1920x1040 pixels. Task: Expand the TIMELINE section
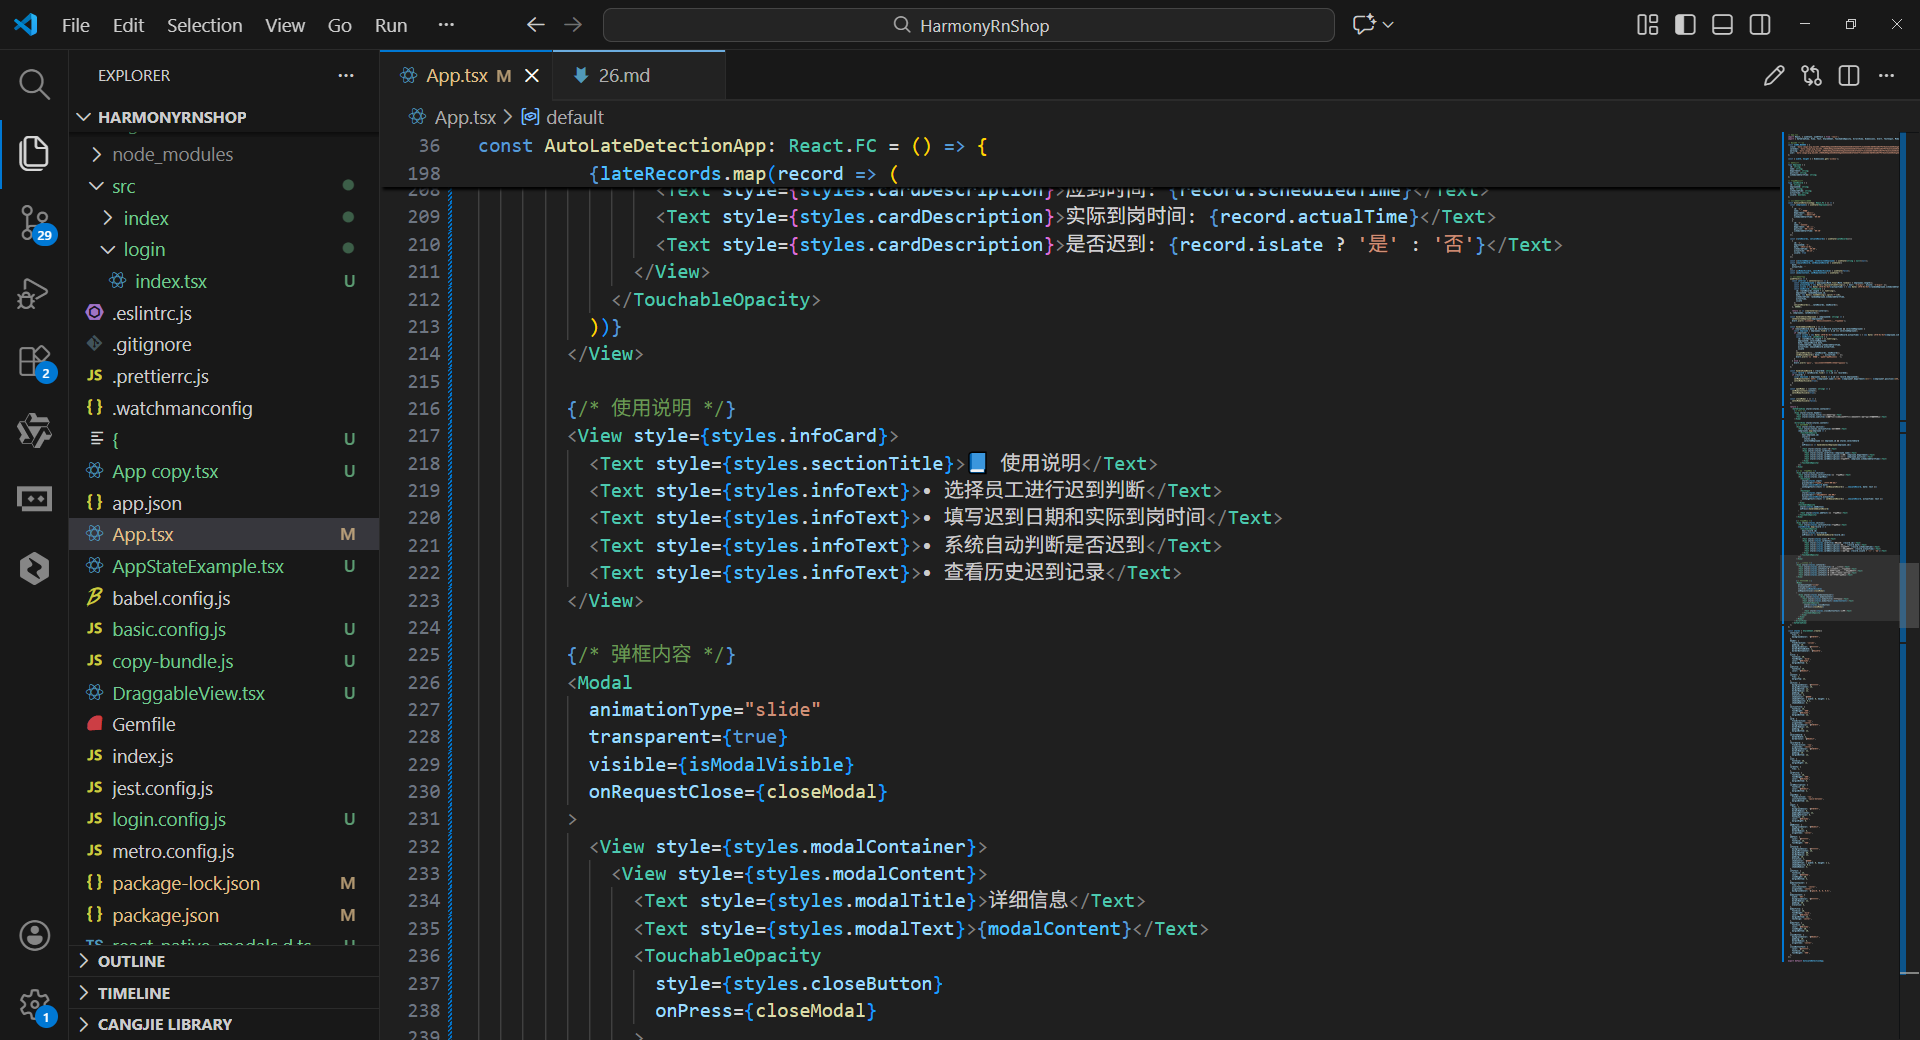tap(224, 993)
